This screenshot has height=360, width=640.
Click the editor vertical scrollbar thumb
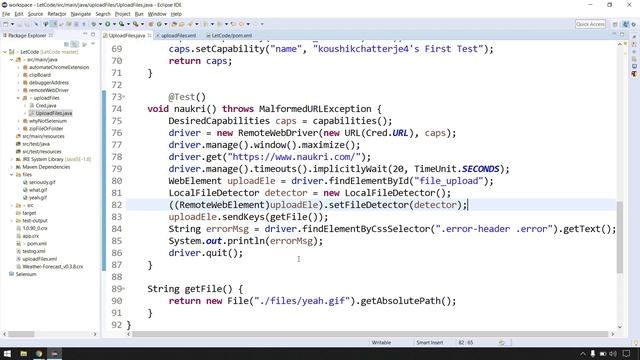click(620, 237)
